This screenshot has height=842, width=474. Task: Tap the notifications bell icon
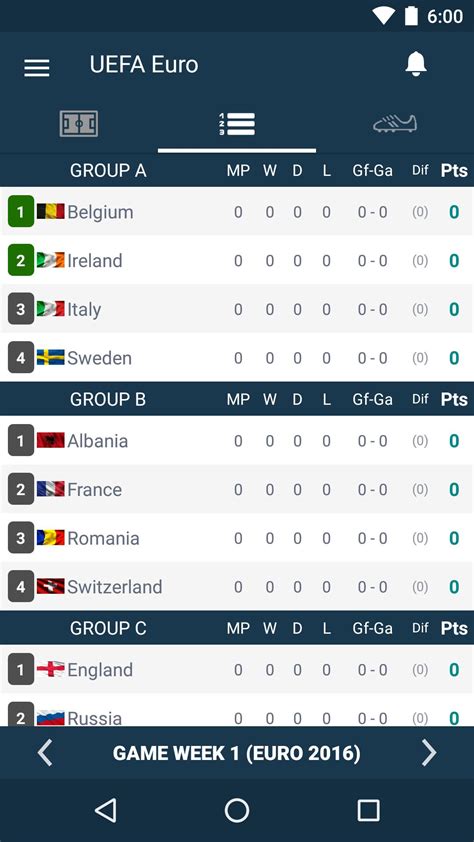tap(416, 64)
